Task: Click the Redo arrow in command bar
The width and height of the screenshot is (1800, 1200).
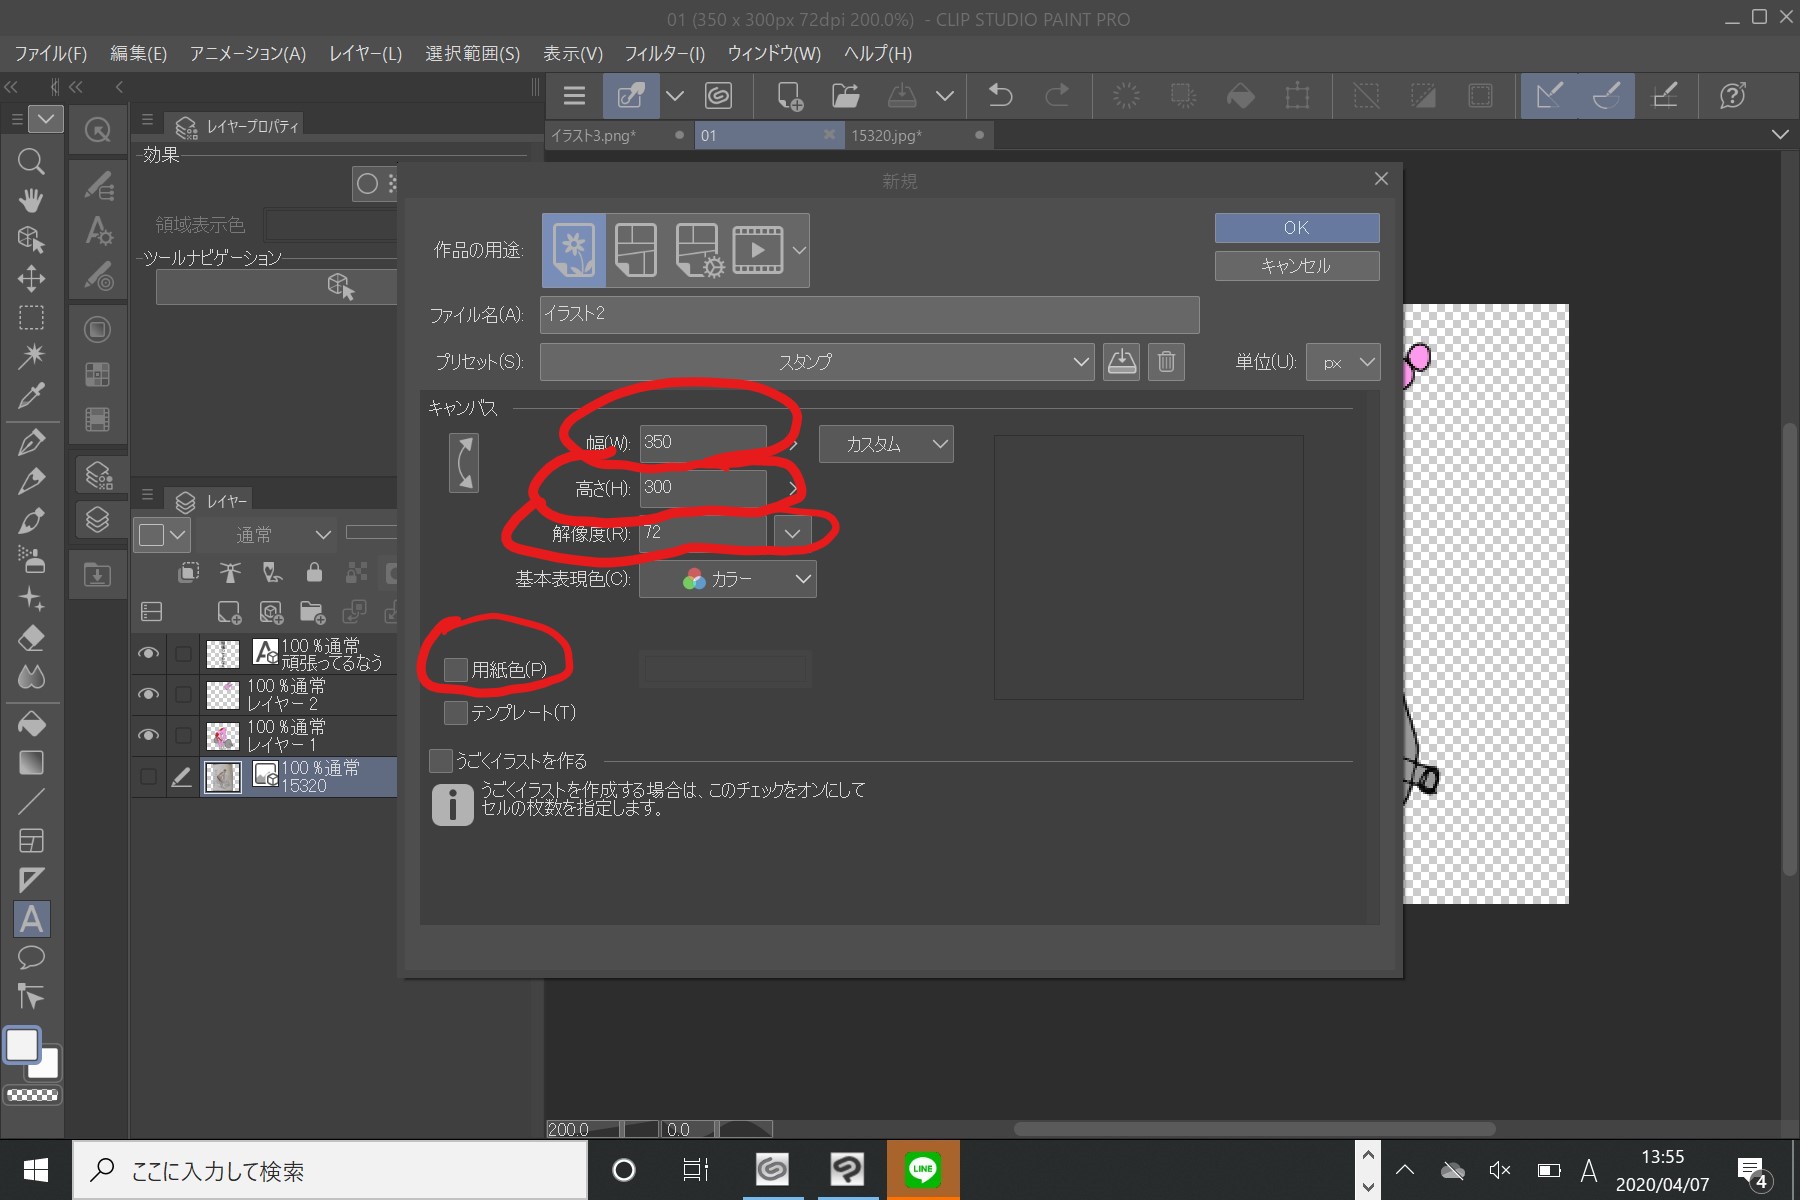Action: (1056, 96)
